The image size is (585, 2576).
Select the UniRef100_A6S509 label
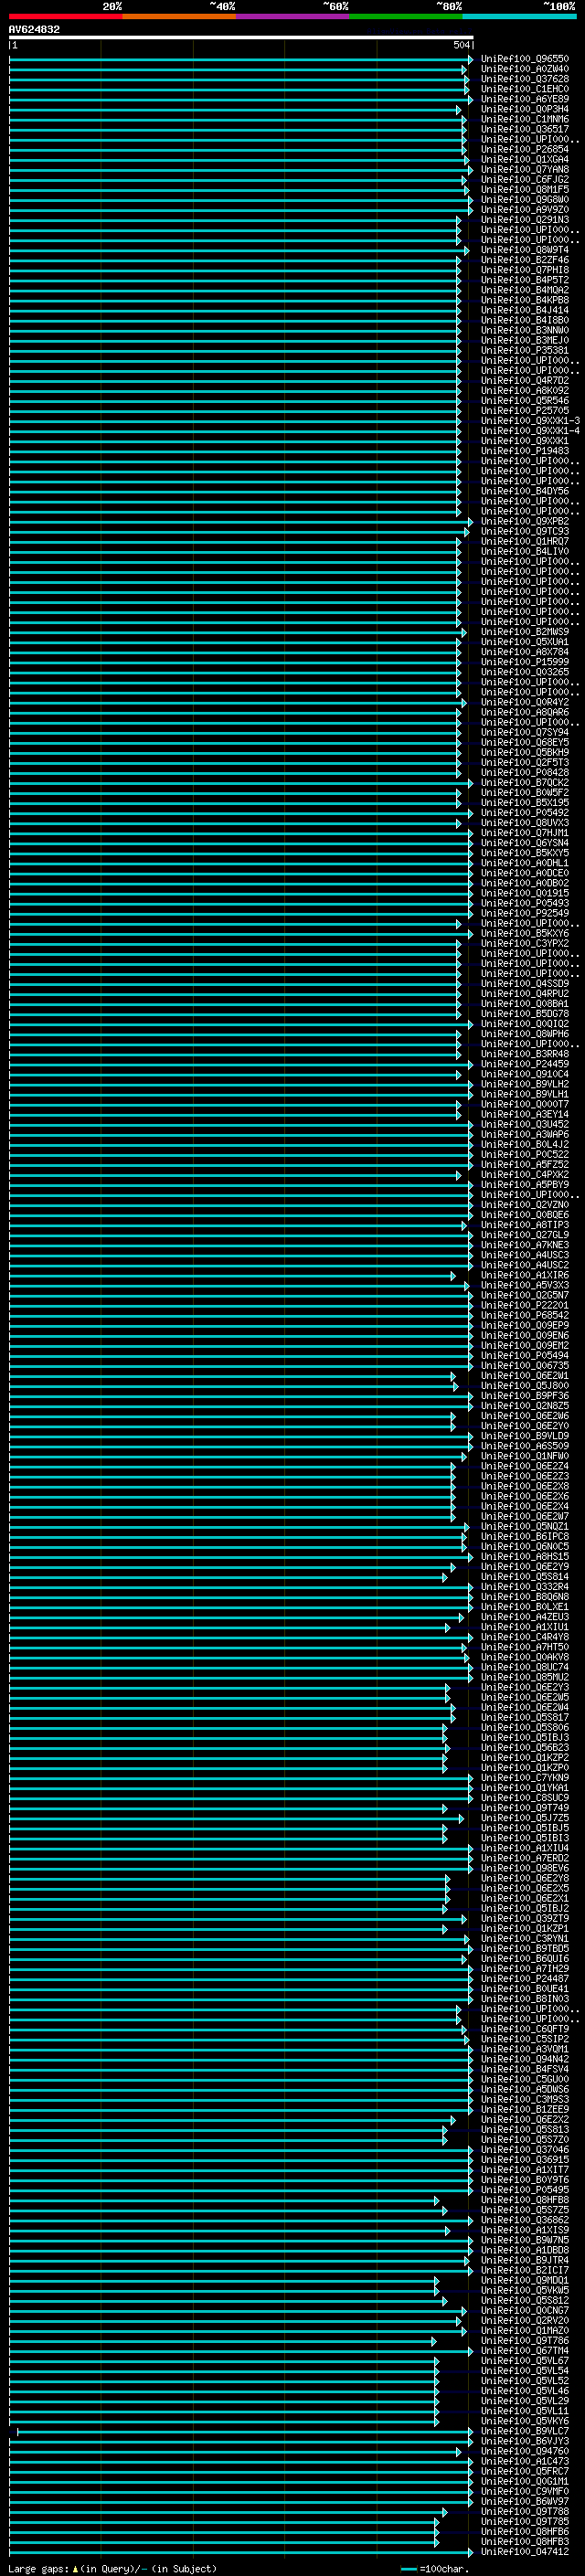coord(525,1445)
